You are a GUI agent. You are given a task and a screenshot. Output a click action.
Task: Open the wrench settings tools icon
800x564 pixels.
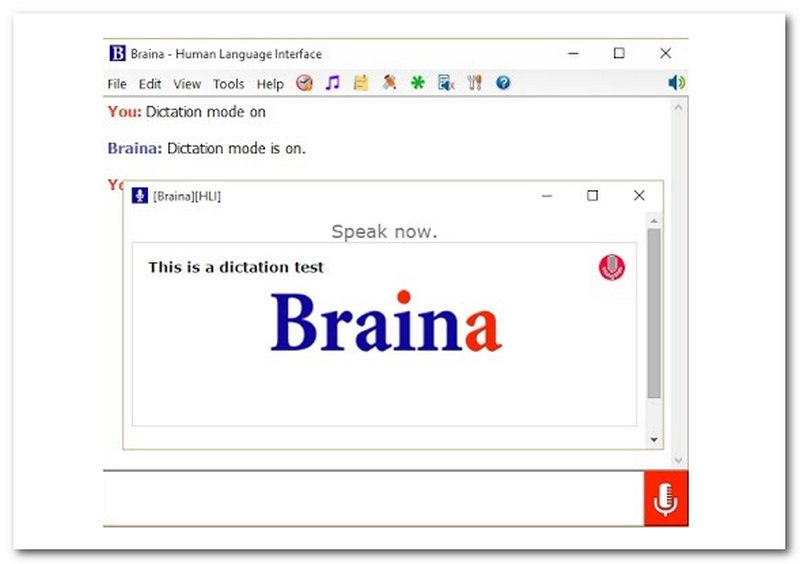[474, 83]
